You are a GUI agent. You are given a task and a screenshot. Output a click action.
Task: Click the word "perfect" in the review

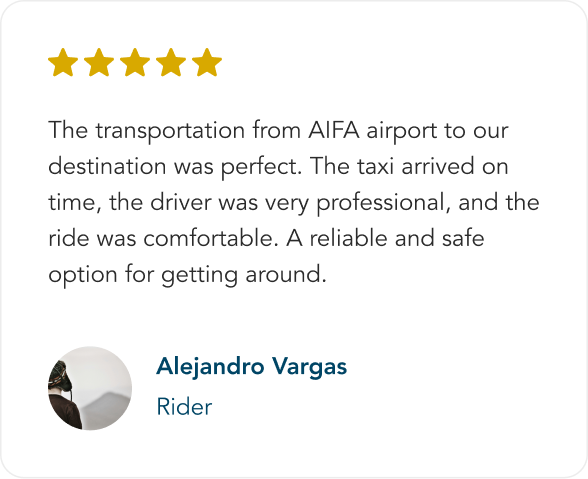coord(261,167)
